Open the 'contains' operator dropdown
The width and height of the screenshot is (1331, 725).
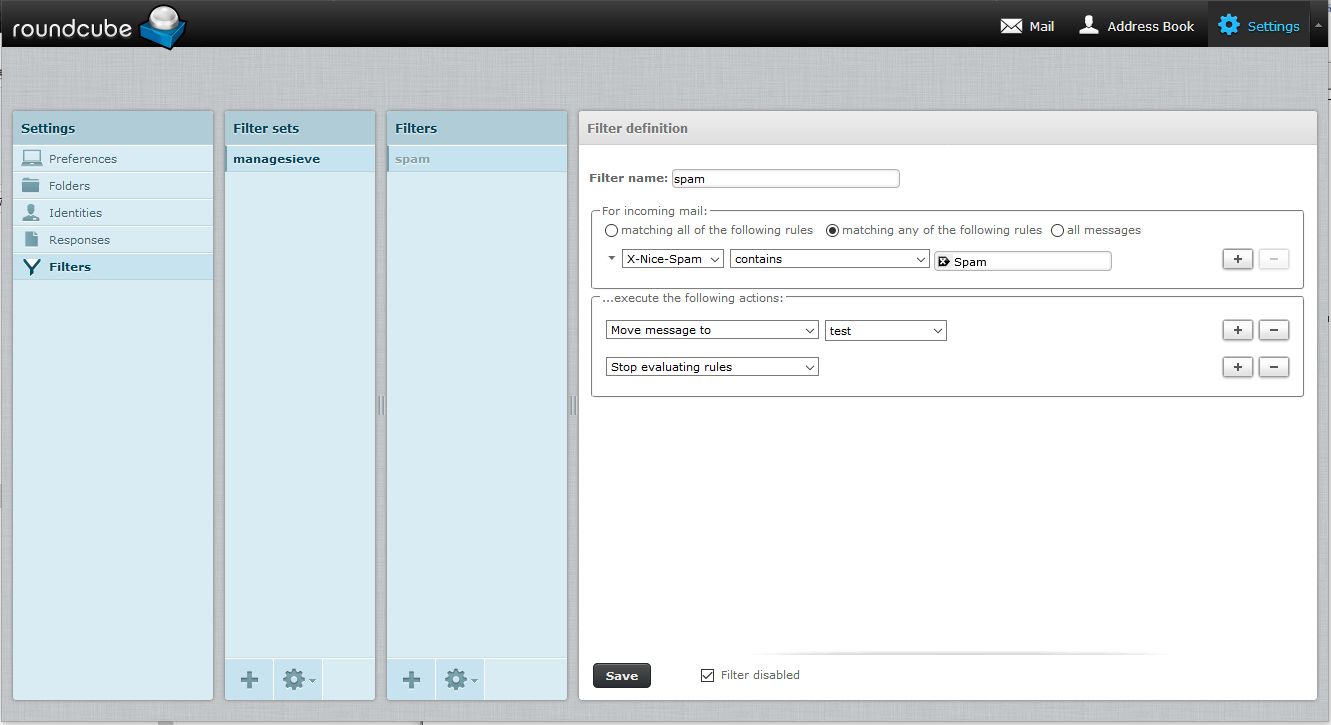coord(830,259)
